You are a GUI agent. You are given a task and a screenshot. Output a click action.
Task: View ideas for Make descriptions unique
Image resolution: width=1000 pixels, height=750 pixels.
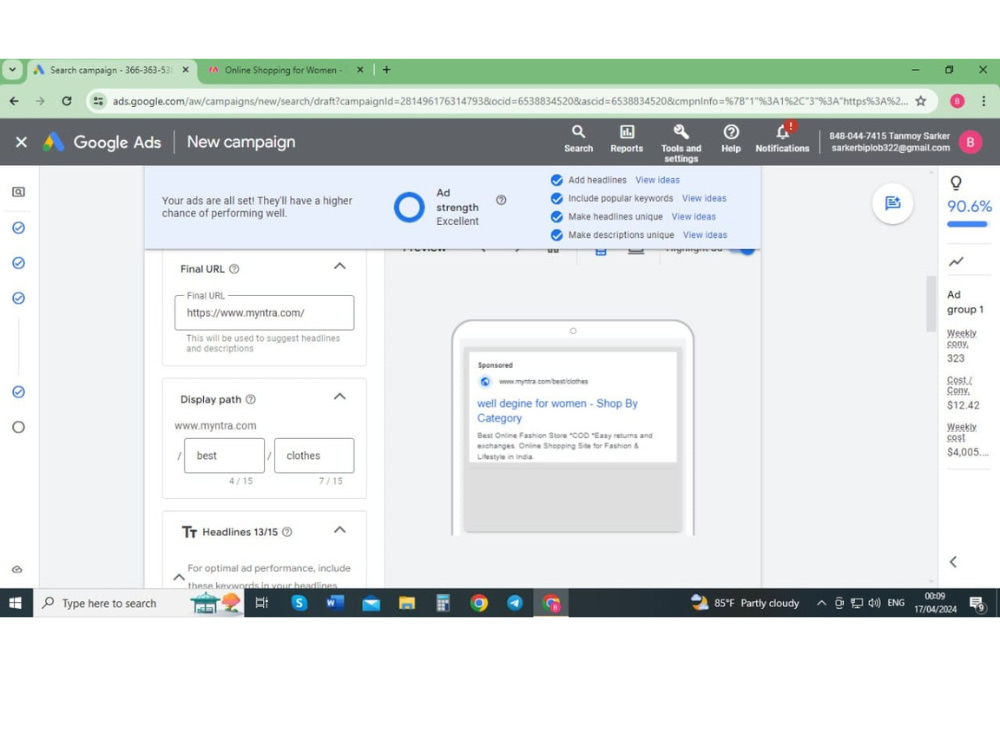[705, 235]
